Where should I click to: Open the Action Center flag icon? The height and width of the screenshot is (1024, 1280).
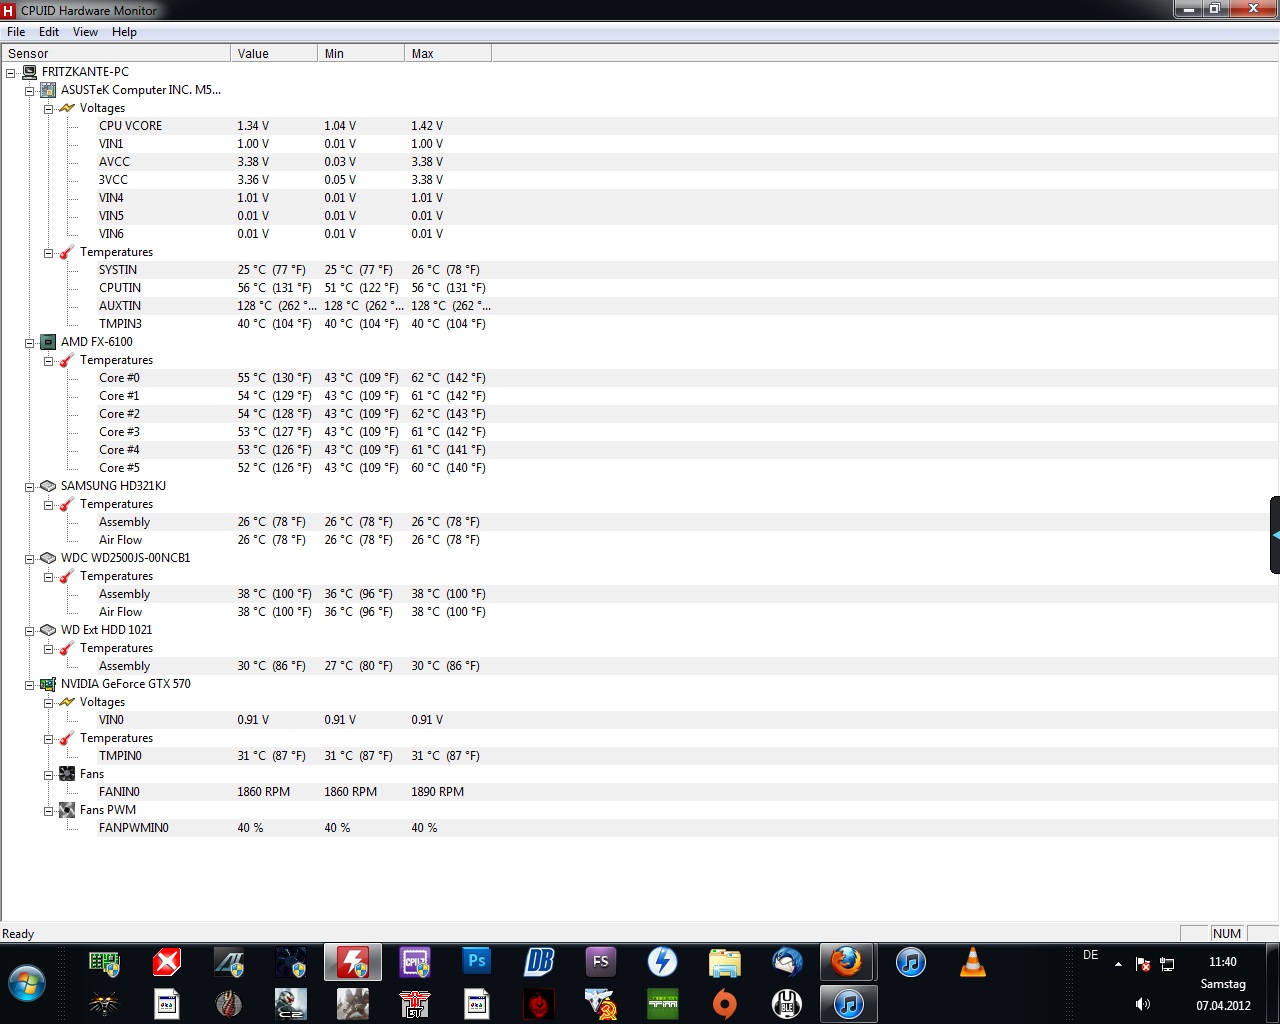coord(1142,964)
